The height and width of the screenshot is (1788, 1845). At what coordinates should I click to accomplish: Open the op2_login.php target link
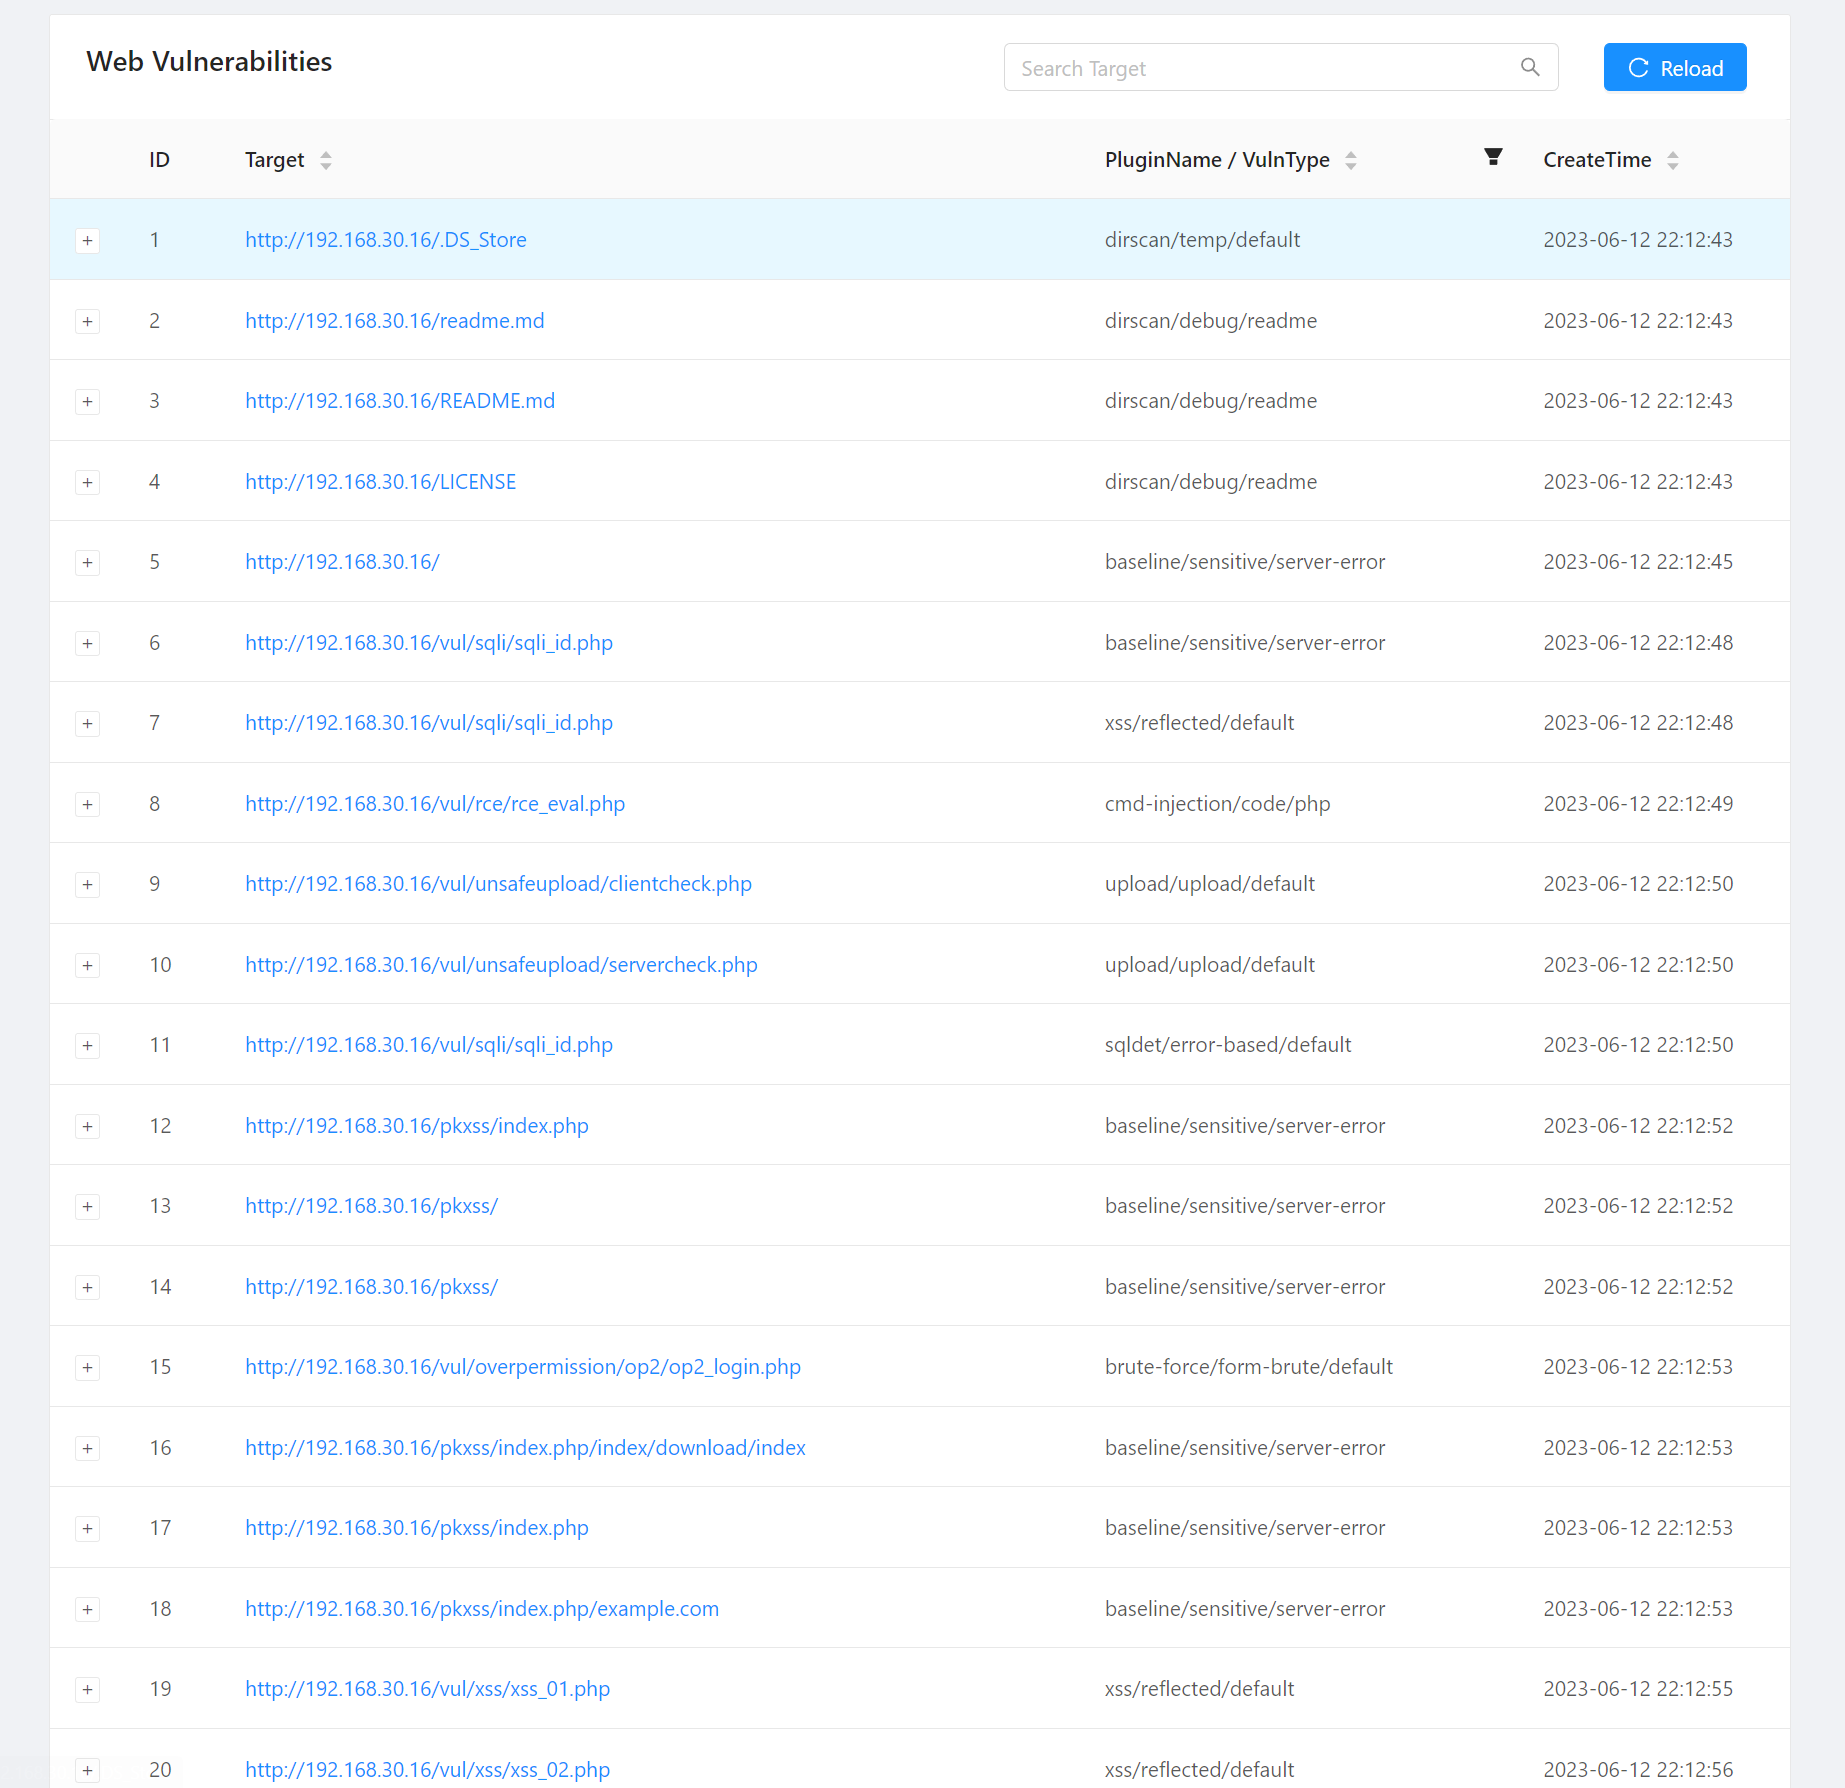(523, 1367)
